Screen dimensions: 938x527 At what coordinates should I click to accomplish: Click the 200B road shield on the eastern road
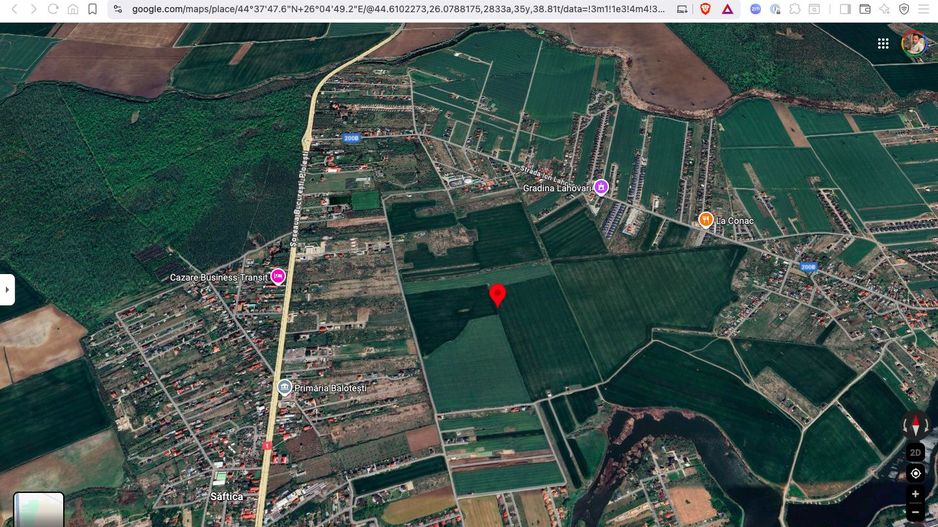[808, 267]
